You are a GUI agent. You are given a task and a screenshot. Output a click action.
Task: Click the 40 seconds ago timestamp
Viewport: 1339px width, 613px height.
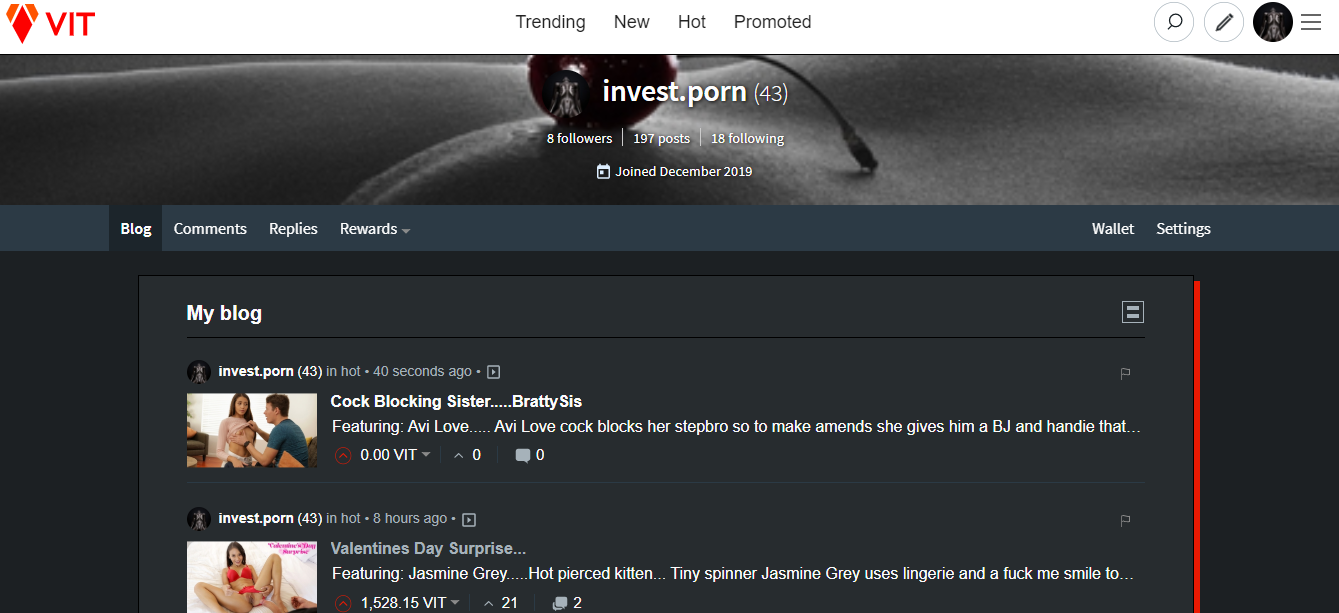pyautogui.click(x=422, y=371)
